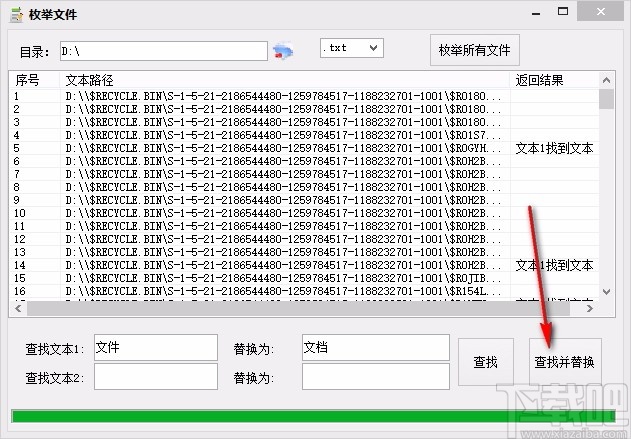
Task: Select list row number 7
Action: 304,174
